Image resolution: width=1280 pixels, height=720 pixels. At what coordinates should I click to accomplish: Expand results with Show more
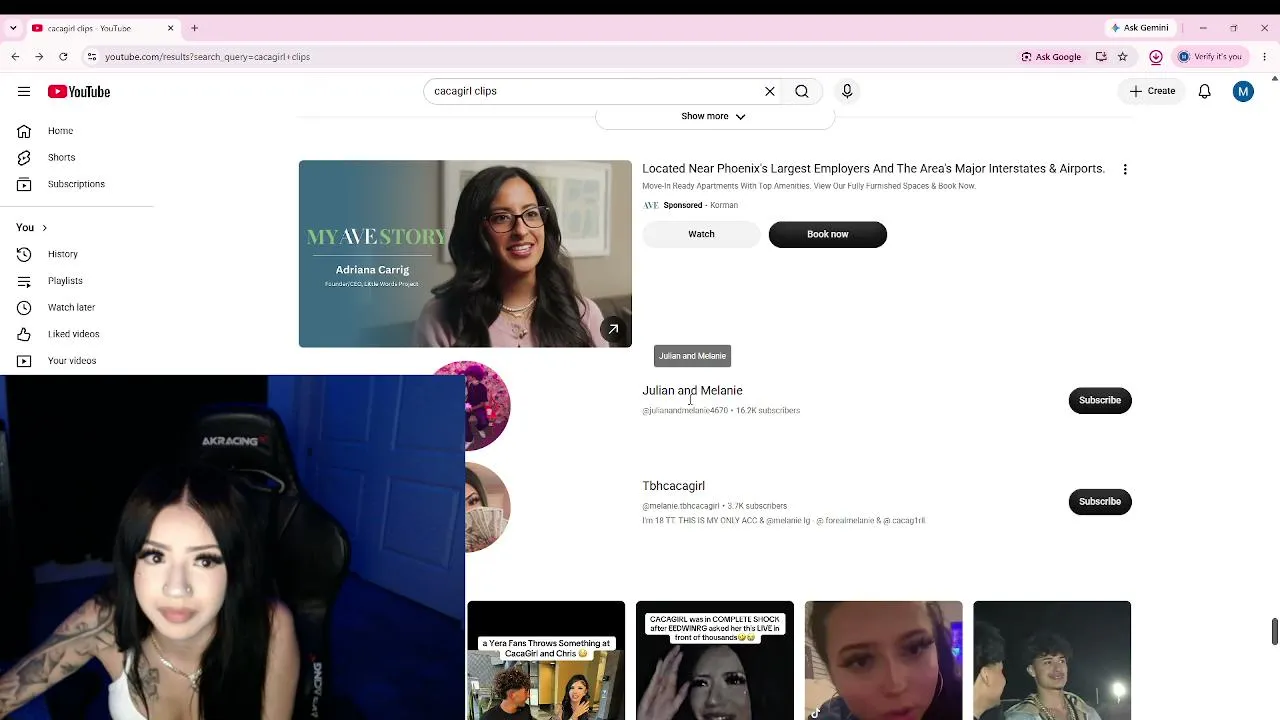(x=714, y=116)
